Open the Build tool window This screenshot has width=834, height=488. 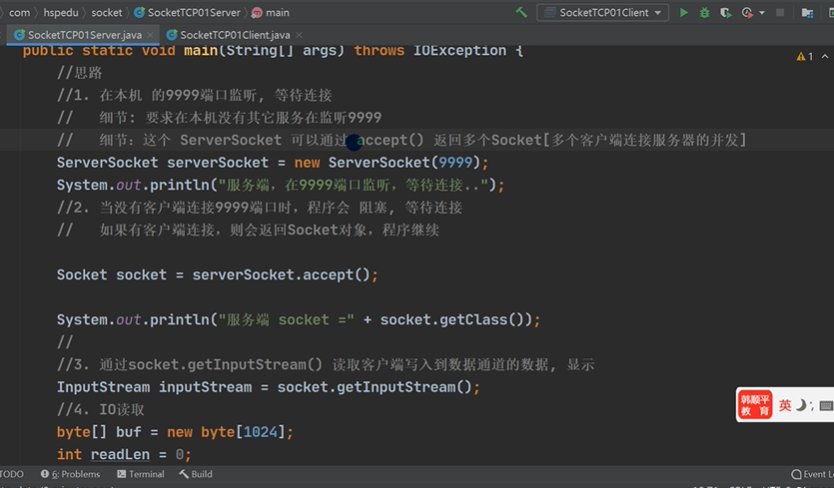pos(196,474)
